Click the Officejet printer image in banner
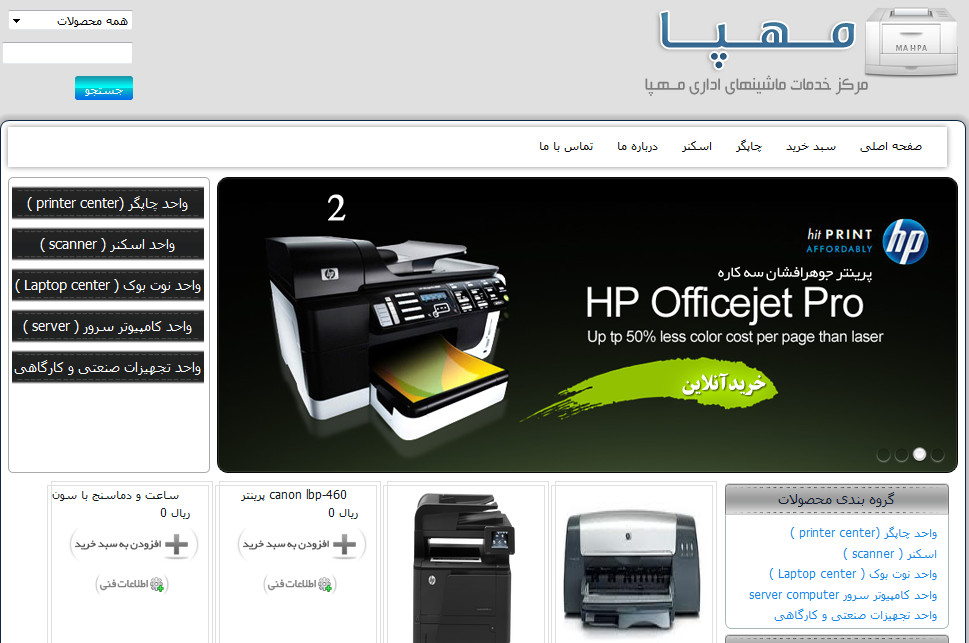This screenshot has width=969, height=643. [x=389, y=340]
